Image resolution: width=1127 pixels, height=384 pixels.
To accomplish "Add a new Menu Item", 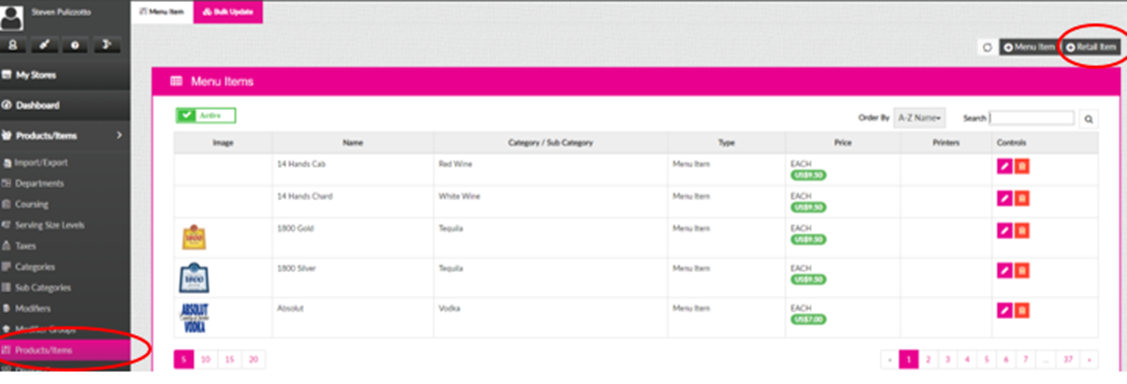I will click(1029, 47).
